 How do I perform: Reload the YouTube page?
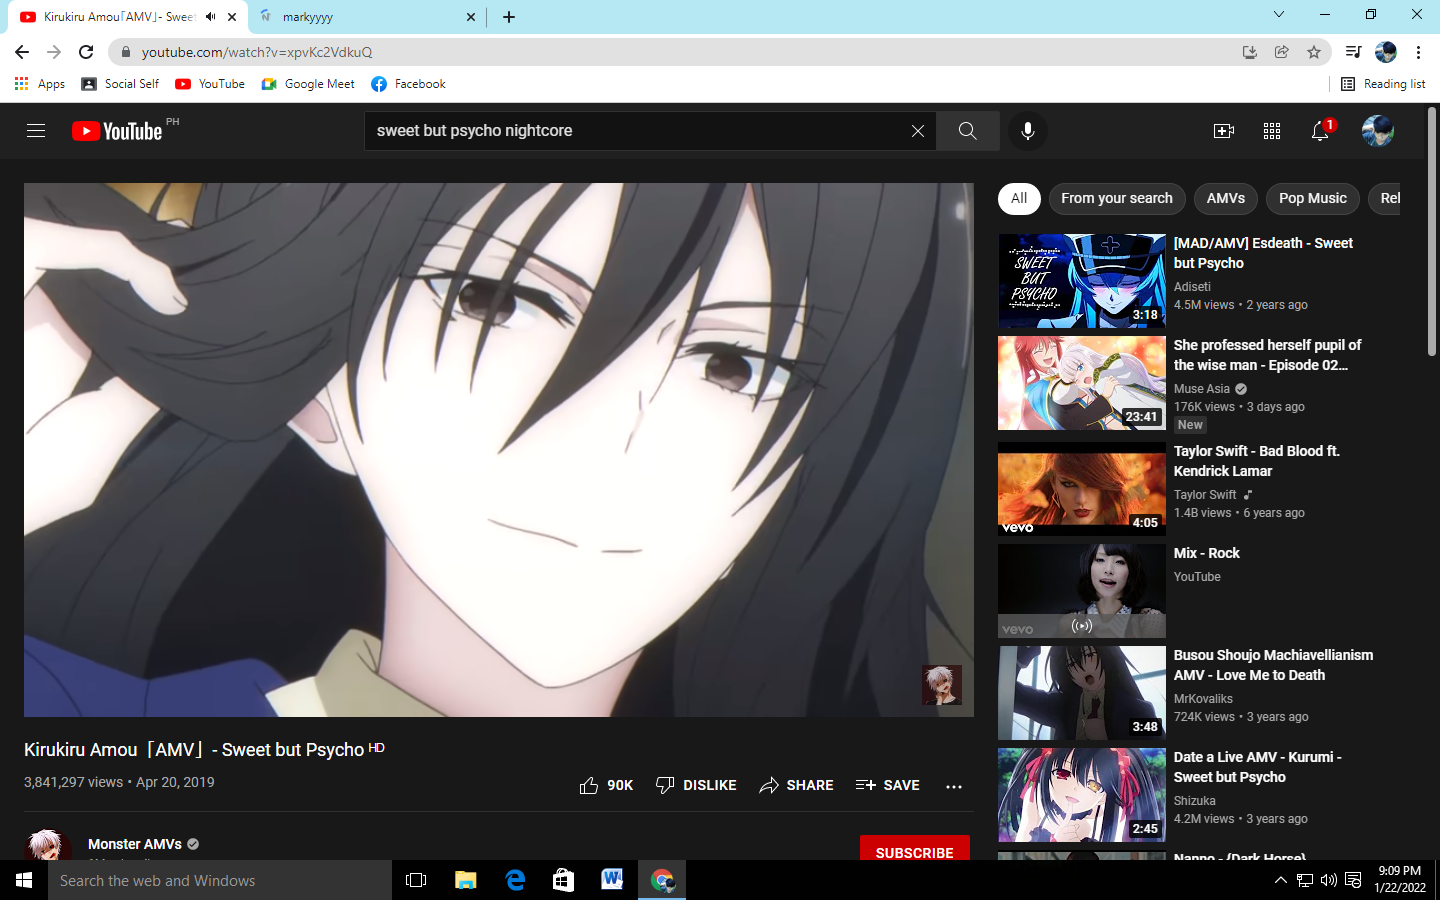pos(86,52)
